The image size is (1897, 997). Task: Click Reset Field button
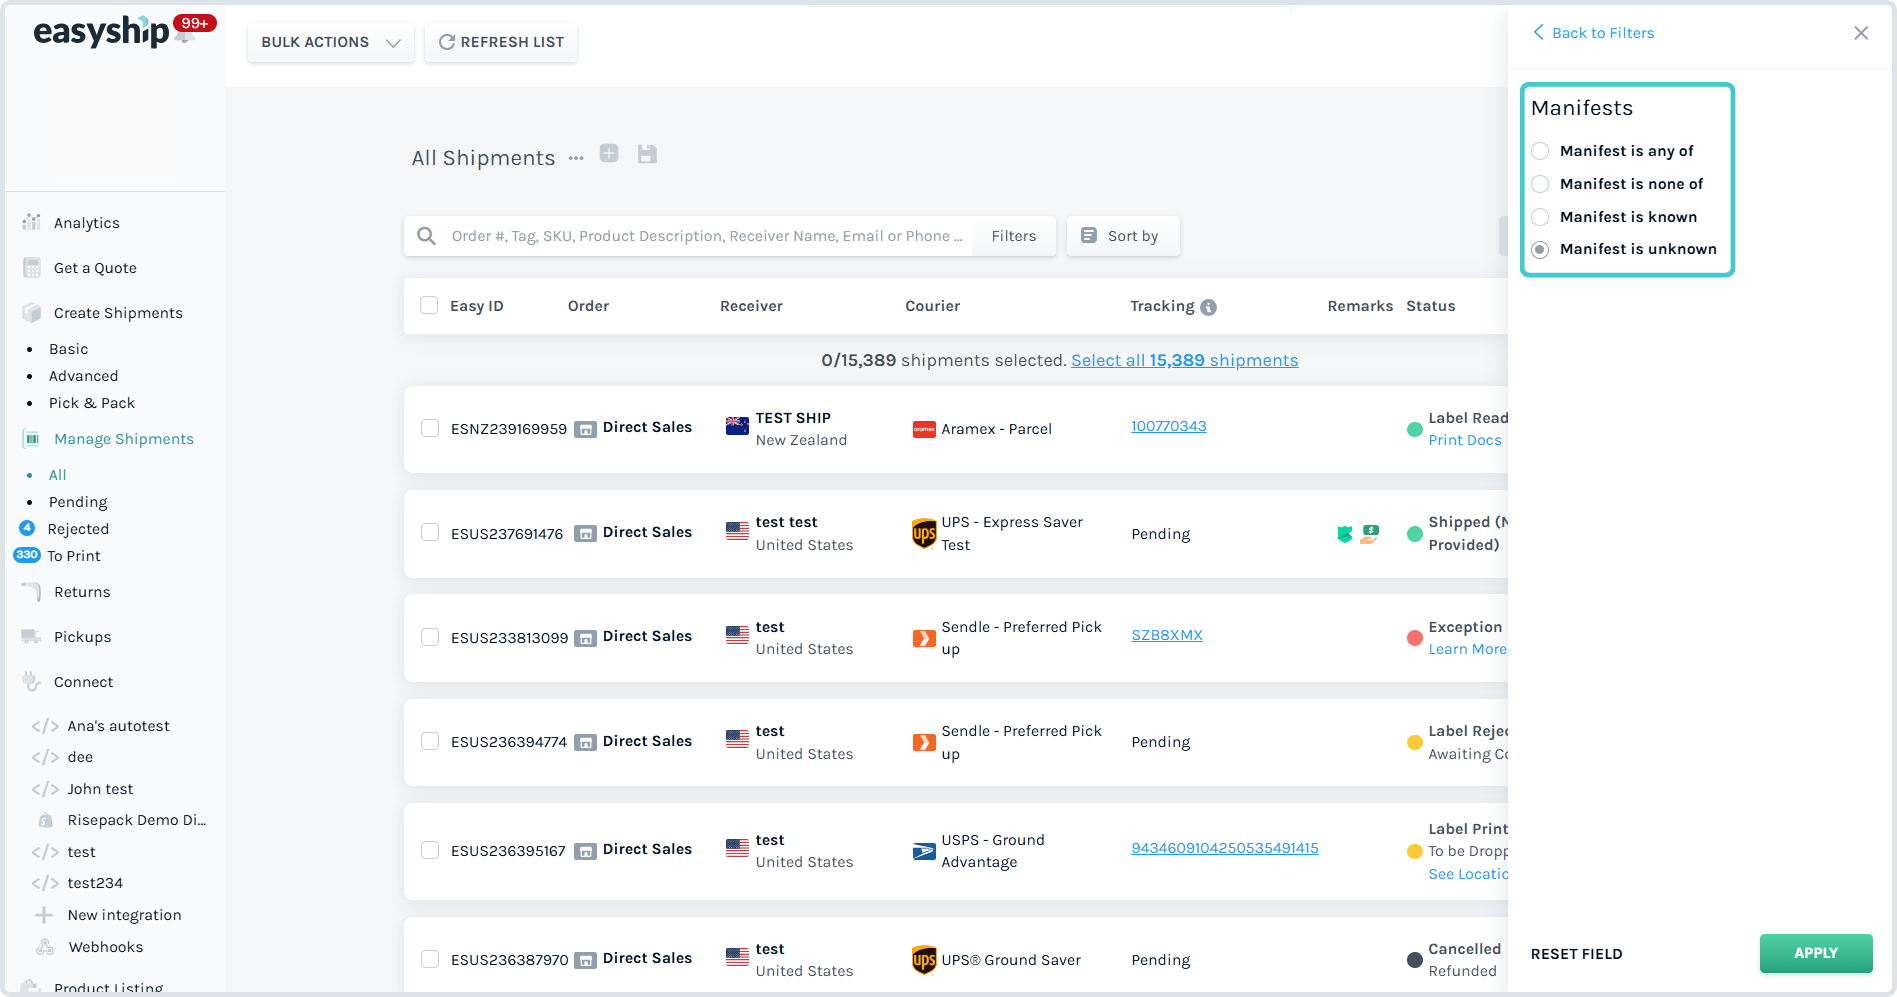coord(1577,954)
